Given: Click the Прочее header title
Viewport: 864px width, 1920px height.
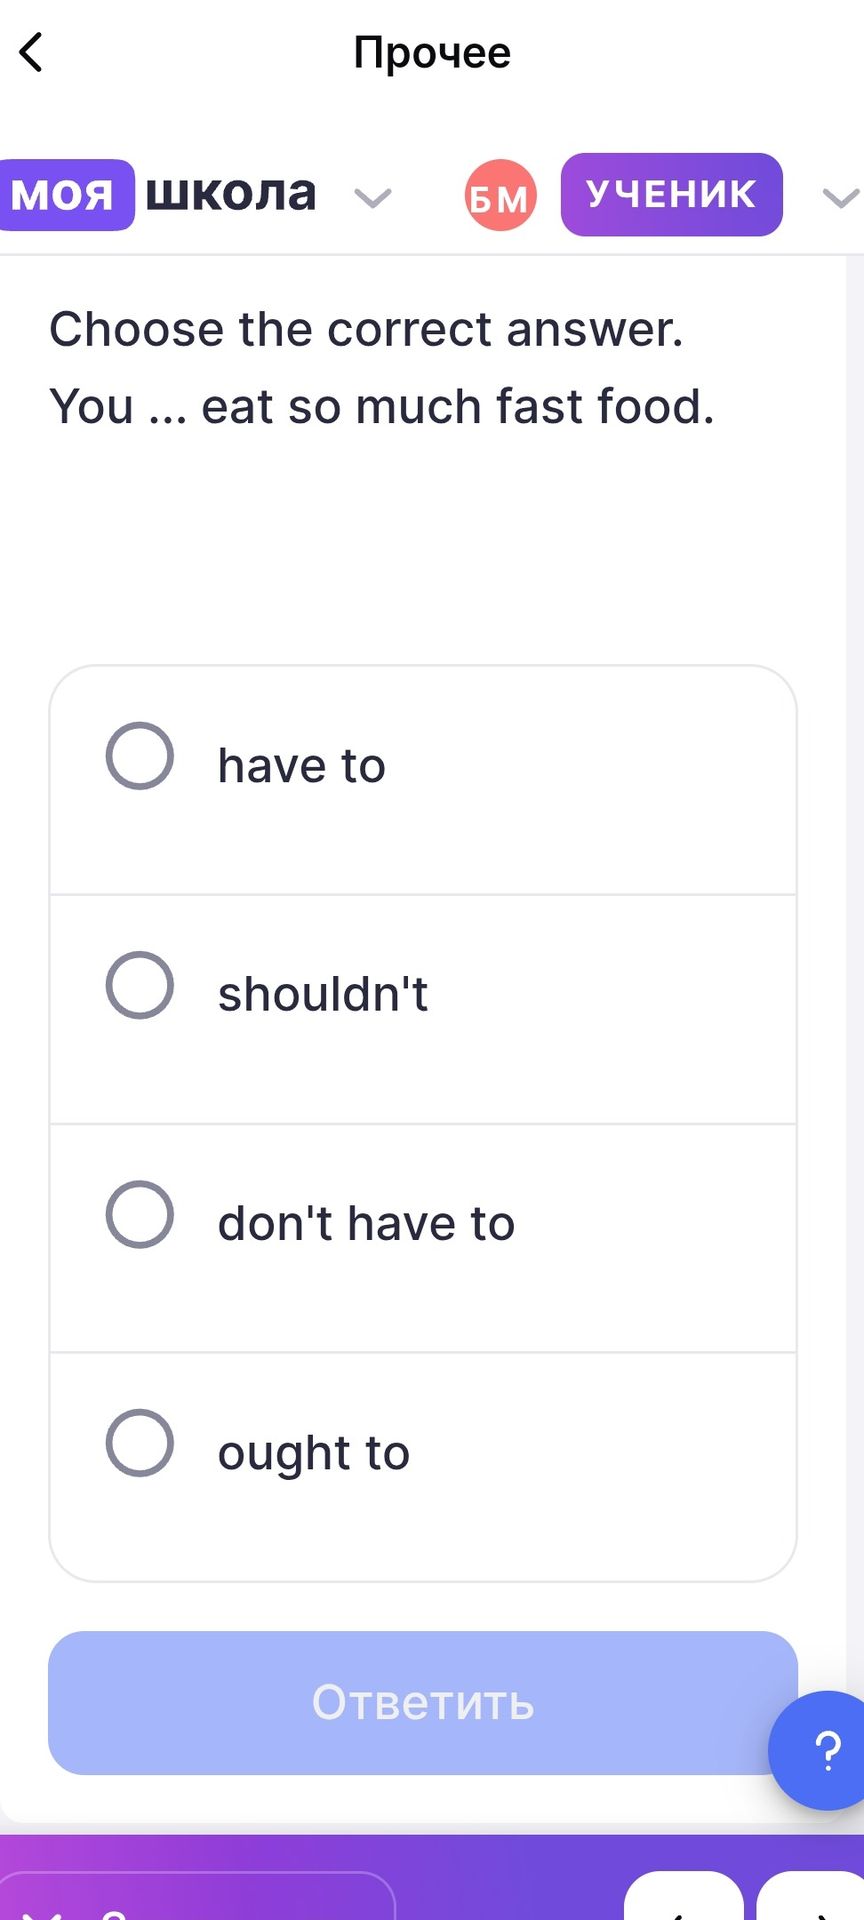Looking at the screenshot, I should point(432,52).
